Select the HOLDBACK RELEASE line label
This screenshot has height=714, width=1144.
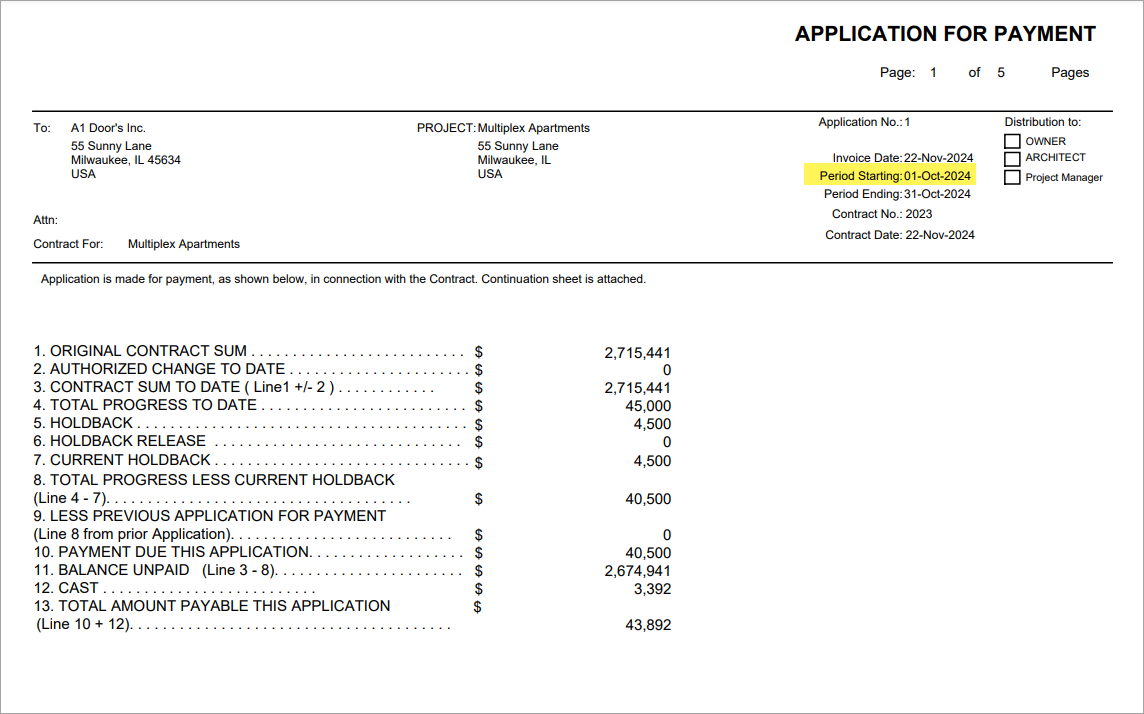tap(120, 441)
